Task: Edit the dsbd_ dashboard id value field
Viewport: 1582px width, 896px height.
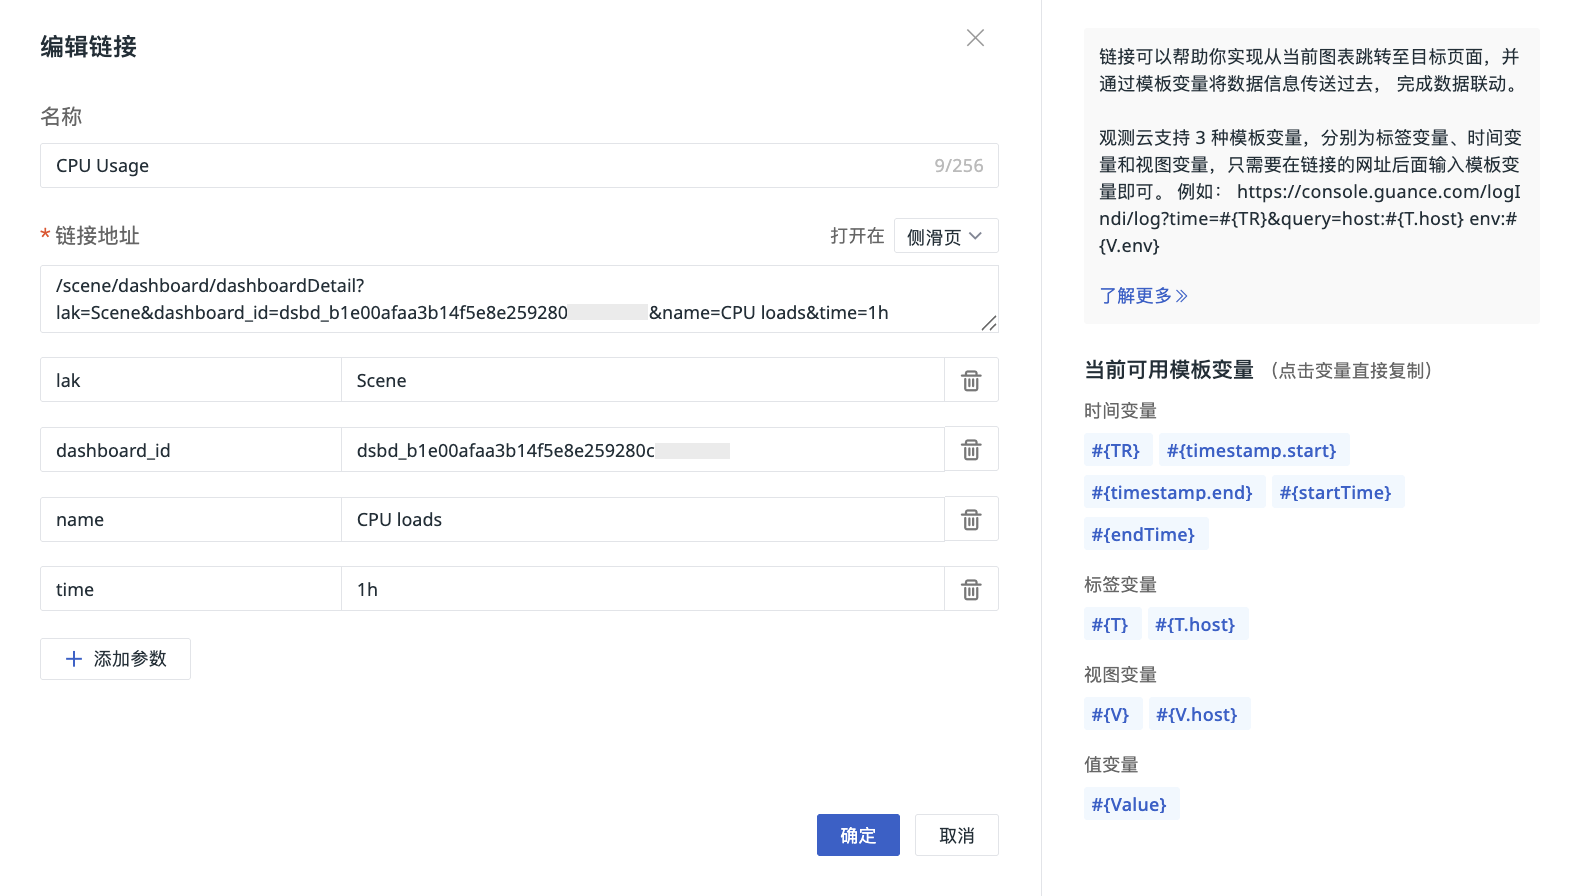Action: 643,450
